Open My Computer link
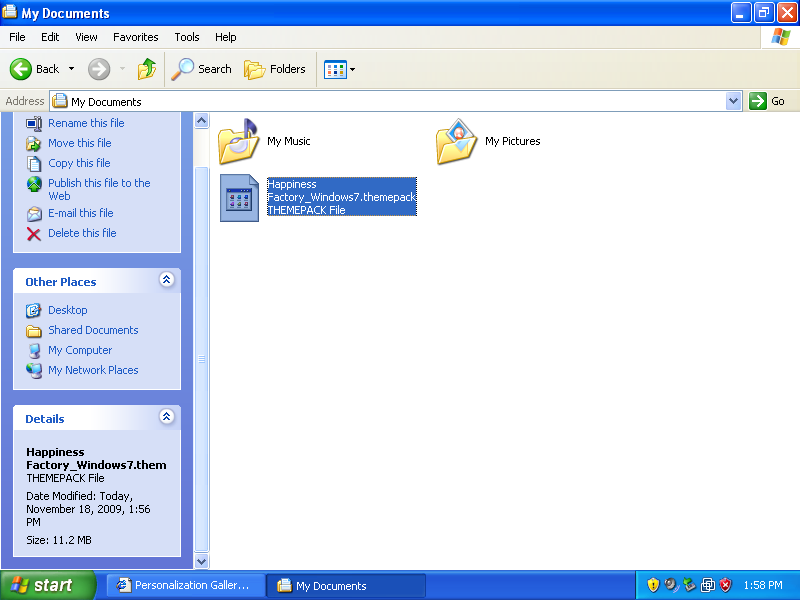The height and width of the screenshot is (600, 800). (x=80, y=350)
